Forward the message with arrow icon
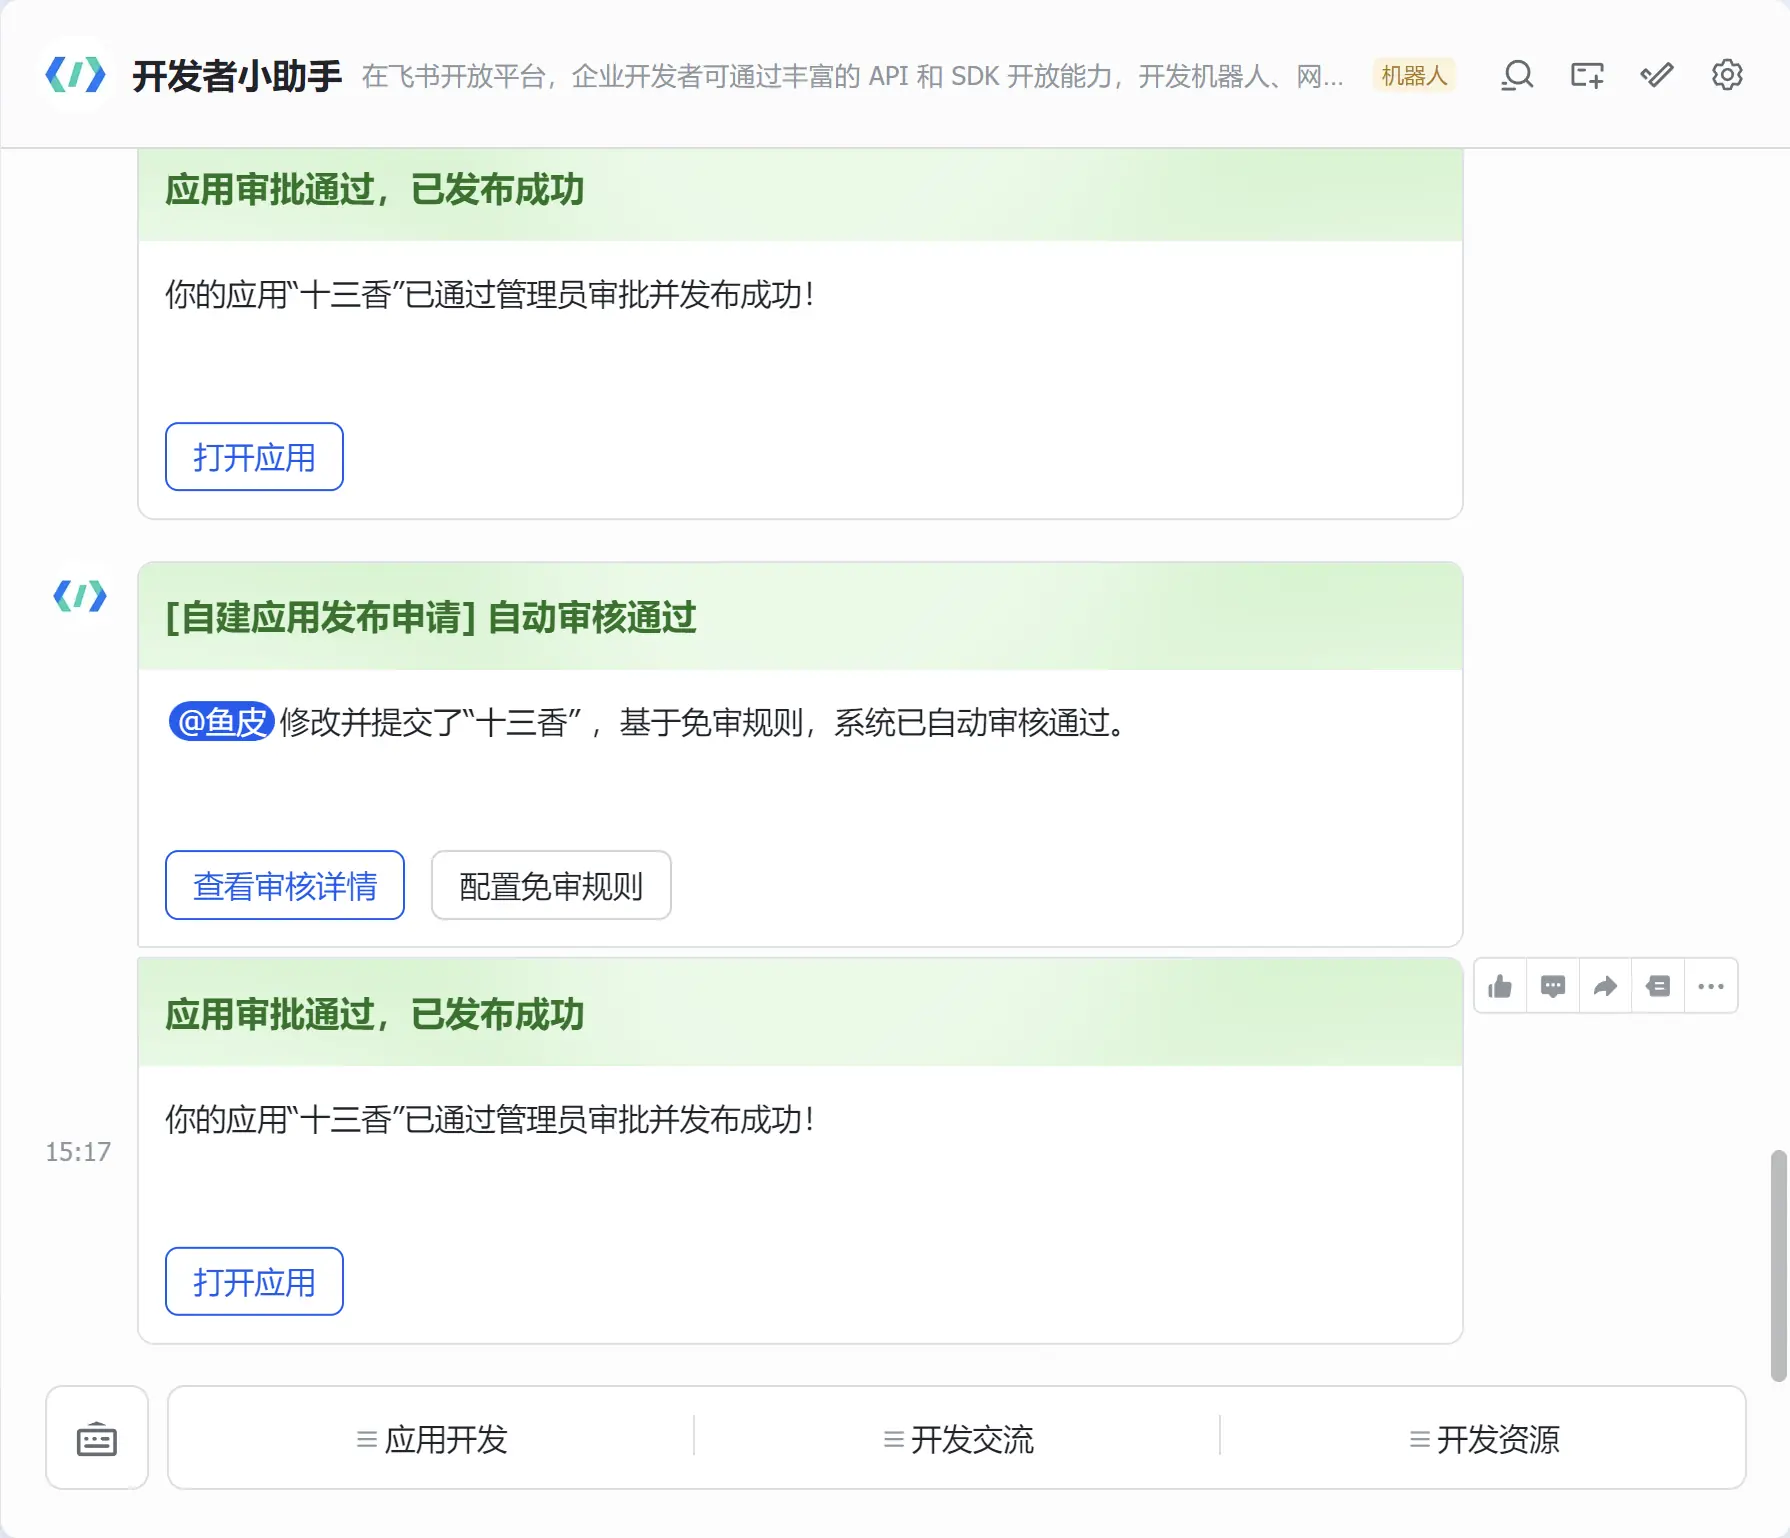Viewport: 1790px width, 1538px height. pos(1605,987)
